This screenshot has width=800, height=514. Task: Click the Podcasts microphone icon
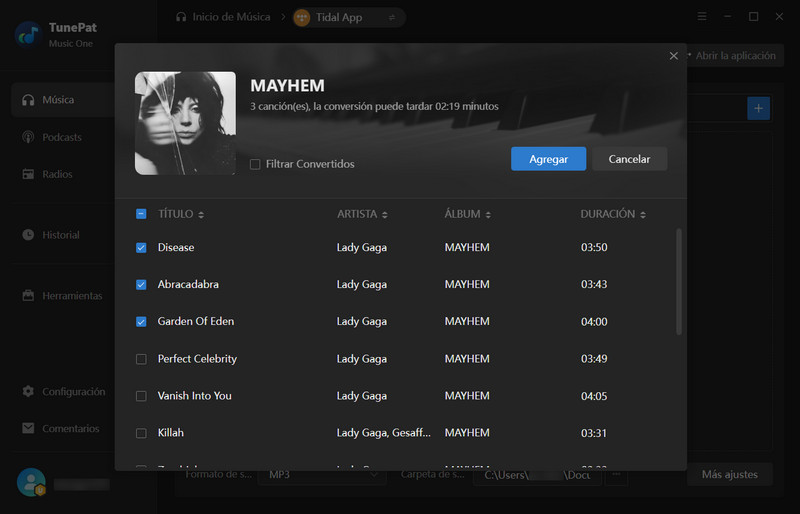click(x=28, y=137)
